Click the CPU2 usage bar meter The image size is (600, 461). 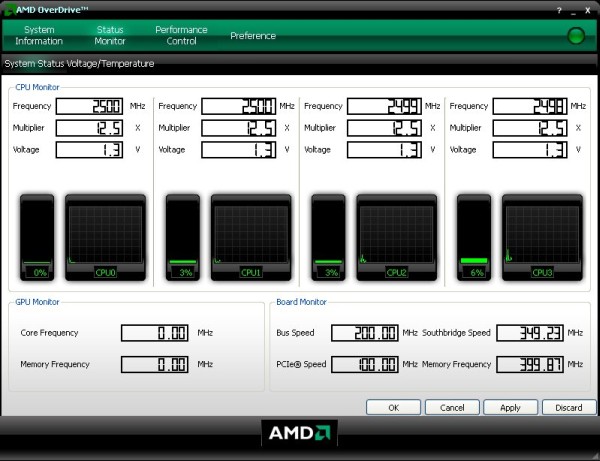click(x=328, y=238)
